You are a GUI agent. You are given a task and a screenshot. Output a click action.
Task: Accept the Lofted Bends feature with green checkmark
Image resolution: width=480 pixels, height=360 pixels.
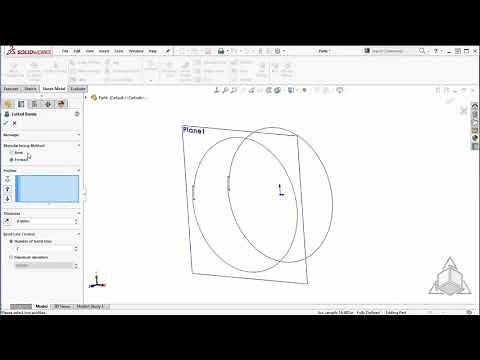5,123
